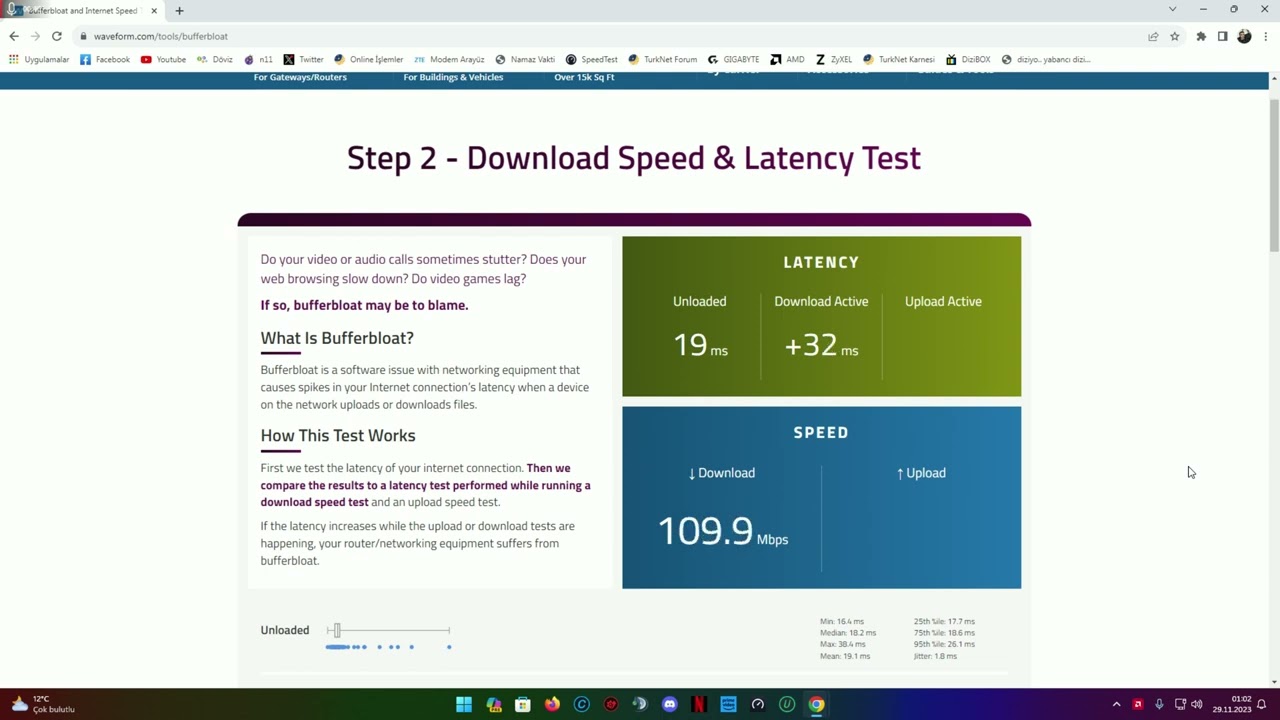Open Discord from the taskbar

click(670, 704)
